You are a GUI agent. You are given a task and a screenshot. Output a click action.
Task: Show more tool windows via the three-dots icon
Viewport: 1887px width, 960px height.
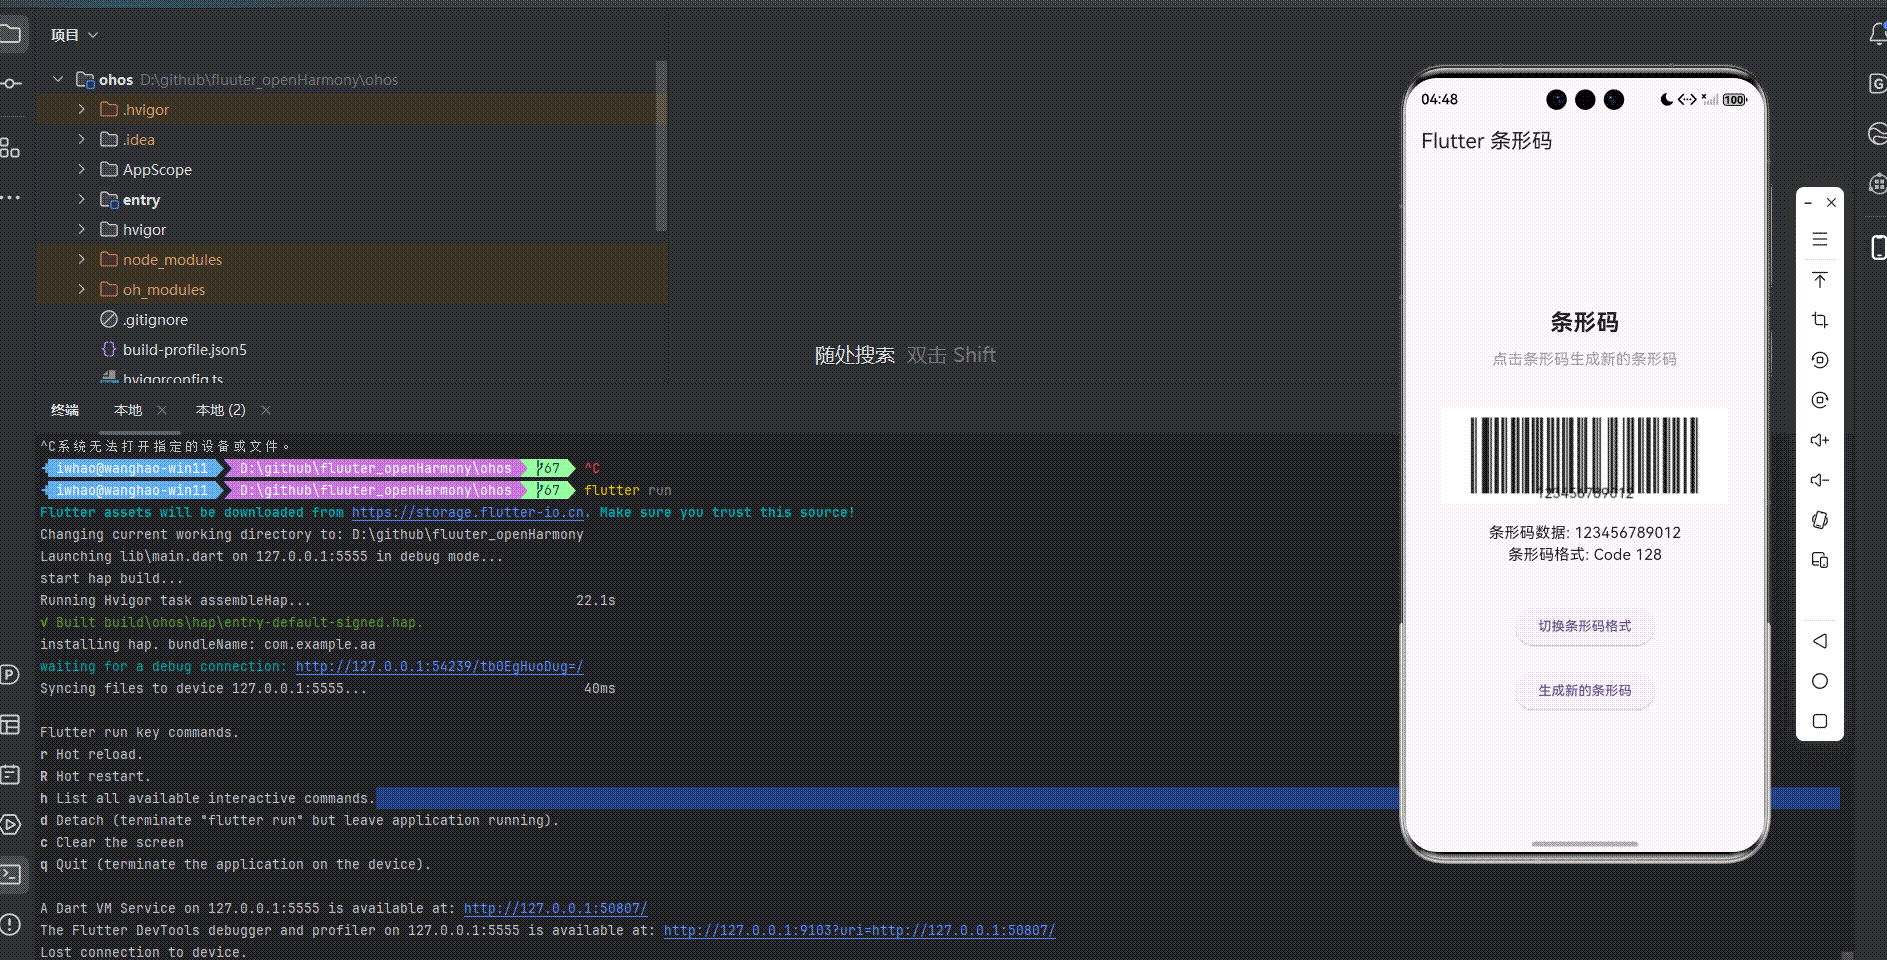[x=10, y=198]
